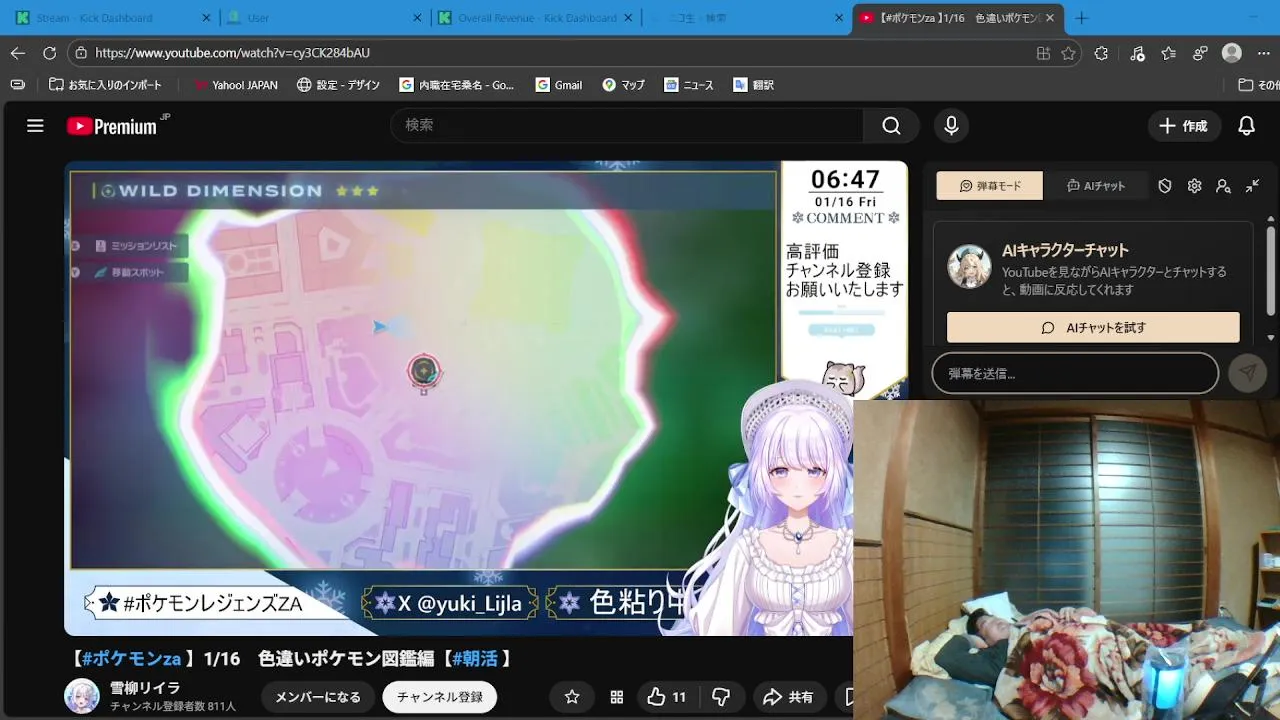Click AIチャットを試す button
The width and height of the screenshot is (1280, 720).
(1093, 327)
